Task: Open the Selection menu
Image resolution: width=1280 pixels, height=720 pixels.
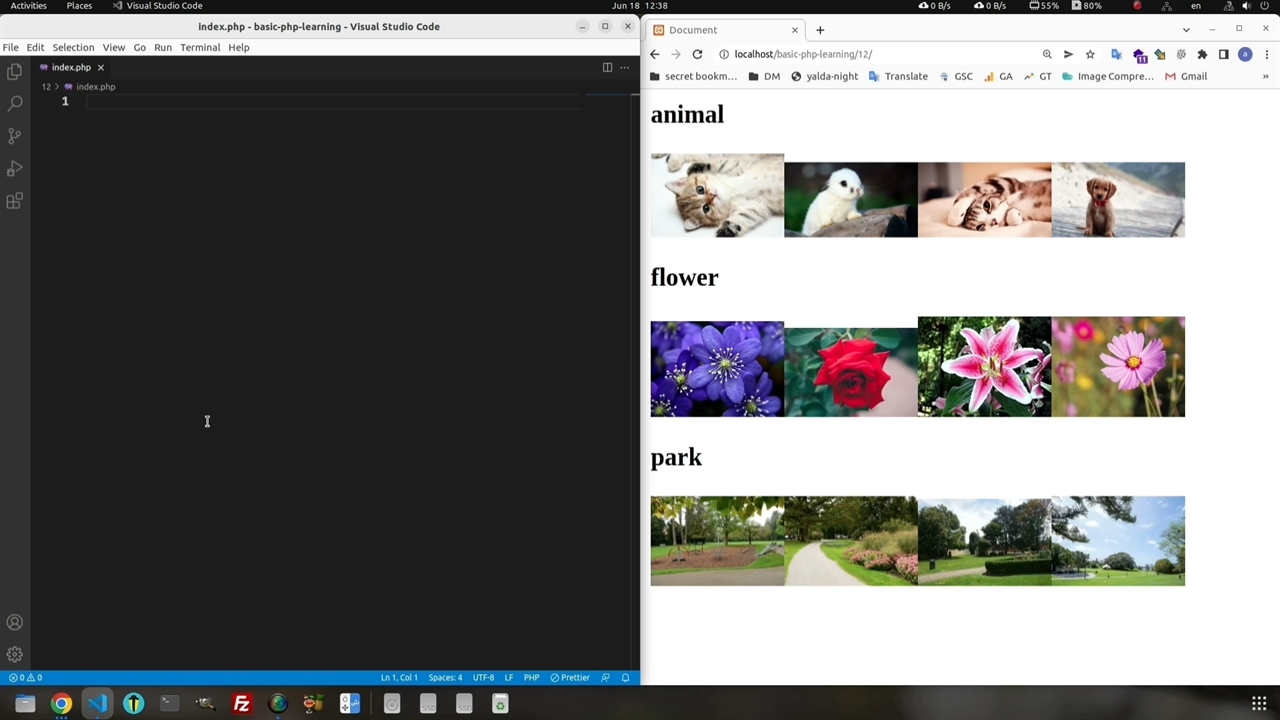Action: 73,47
